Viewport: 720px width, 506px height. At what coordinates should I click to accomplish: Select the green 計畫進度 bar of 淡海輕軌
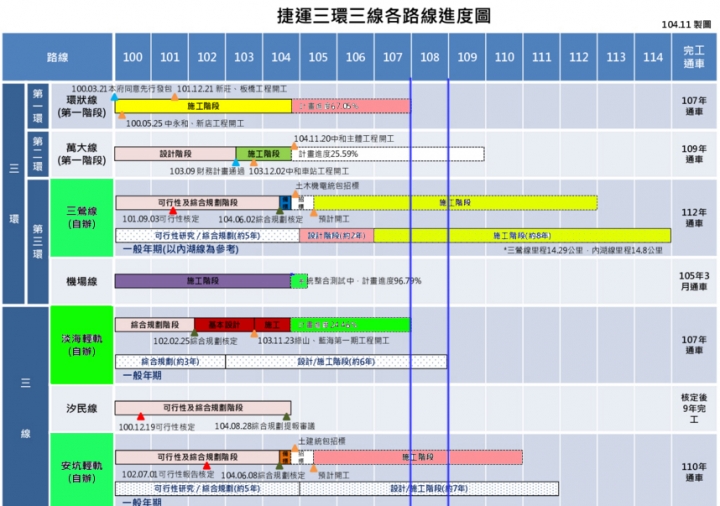350,325
